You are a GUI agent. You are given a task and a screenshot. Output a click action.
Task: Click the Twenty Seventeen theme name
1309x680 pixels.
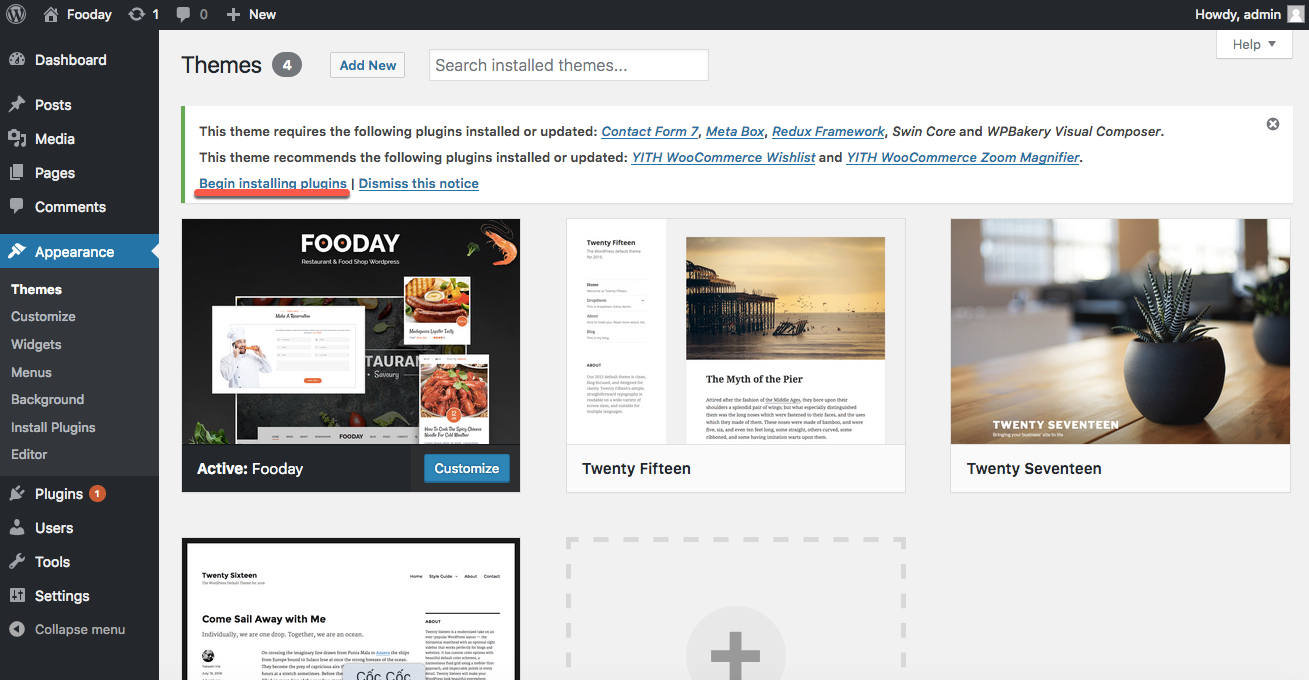(x=1034, y=469)
